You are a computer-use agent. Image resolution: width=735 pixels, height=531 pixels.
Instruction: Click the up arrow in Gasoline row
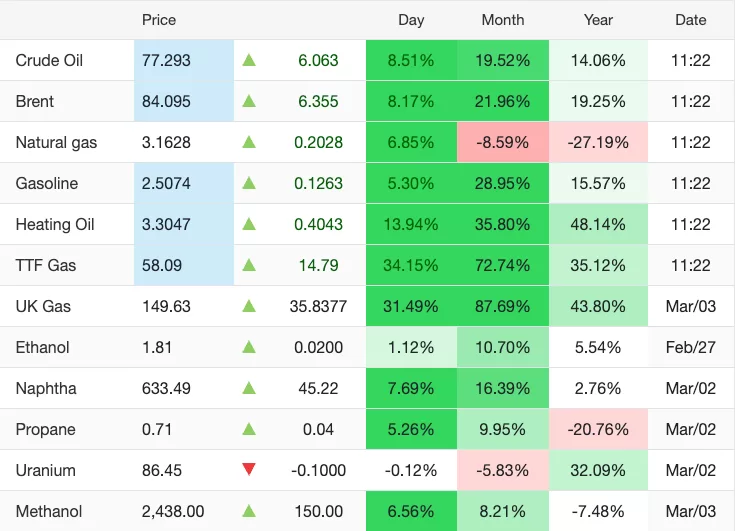coord(249,184)
